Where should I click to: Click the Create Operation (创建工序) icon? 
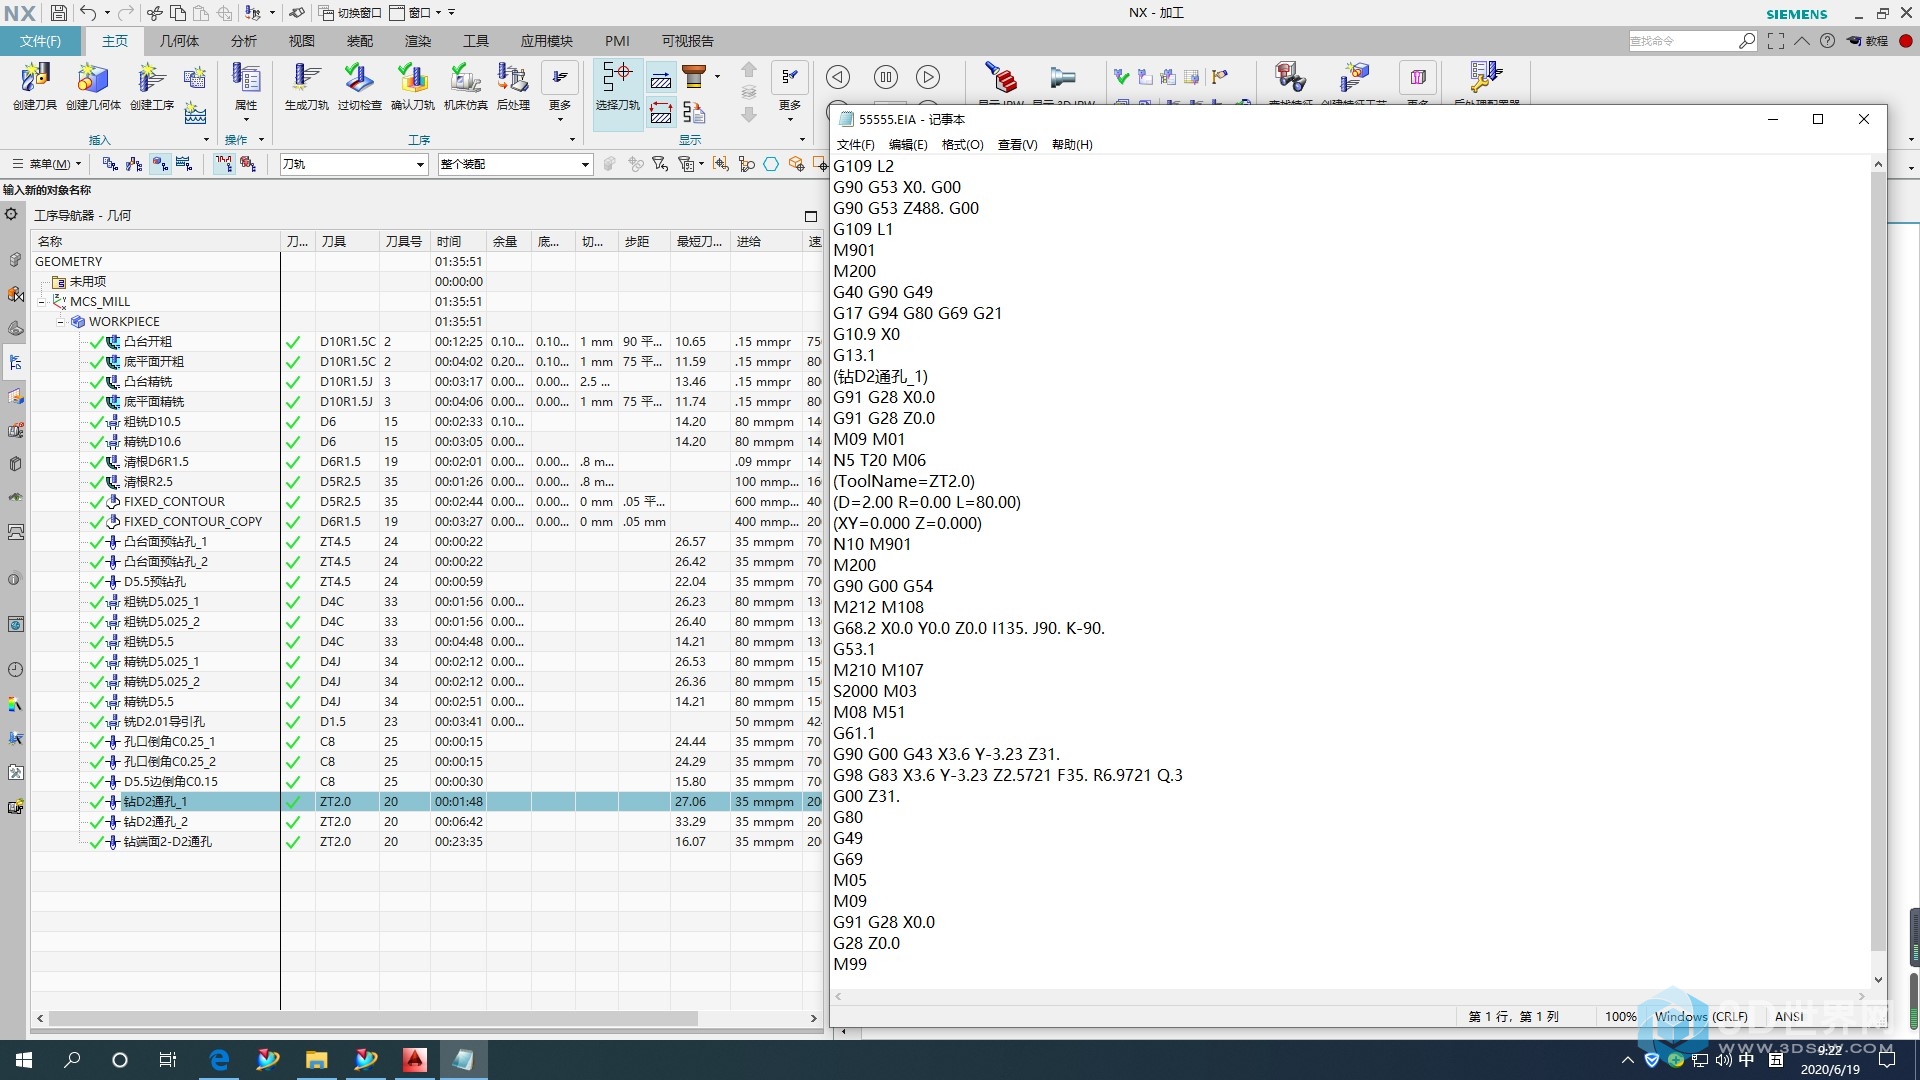(x=152, y=86)
